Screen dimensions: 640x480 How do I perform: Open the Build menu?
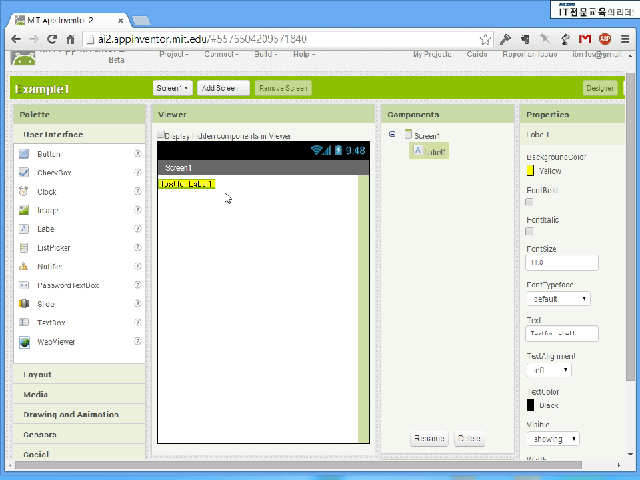266,54
